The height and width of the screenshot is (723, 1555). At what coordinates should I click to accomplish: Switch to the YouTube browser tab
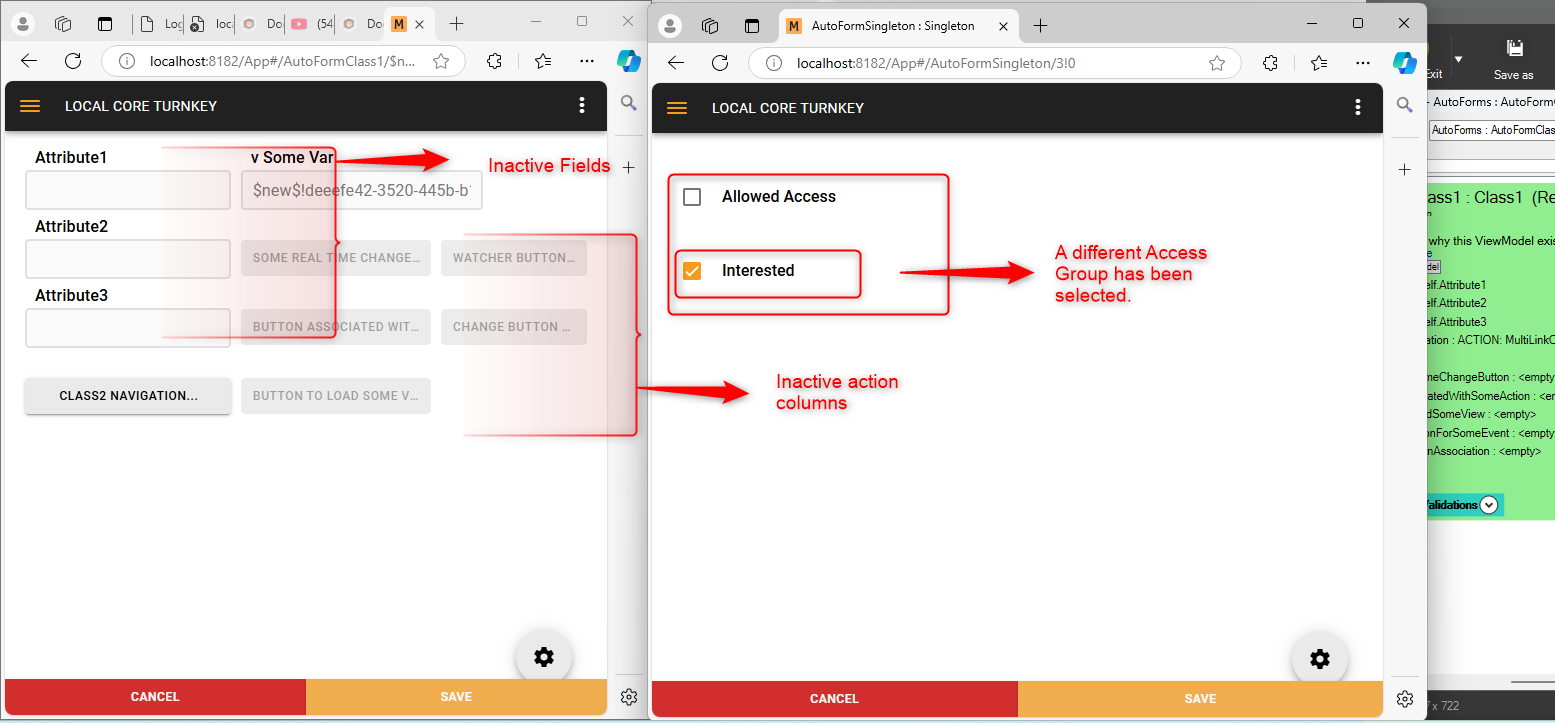coord(310,24)
